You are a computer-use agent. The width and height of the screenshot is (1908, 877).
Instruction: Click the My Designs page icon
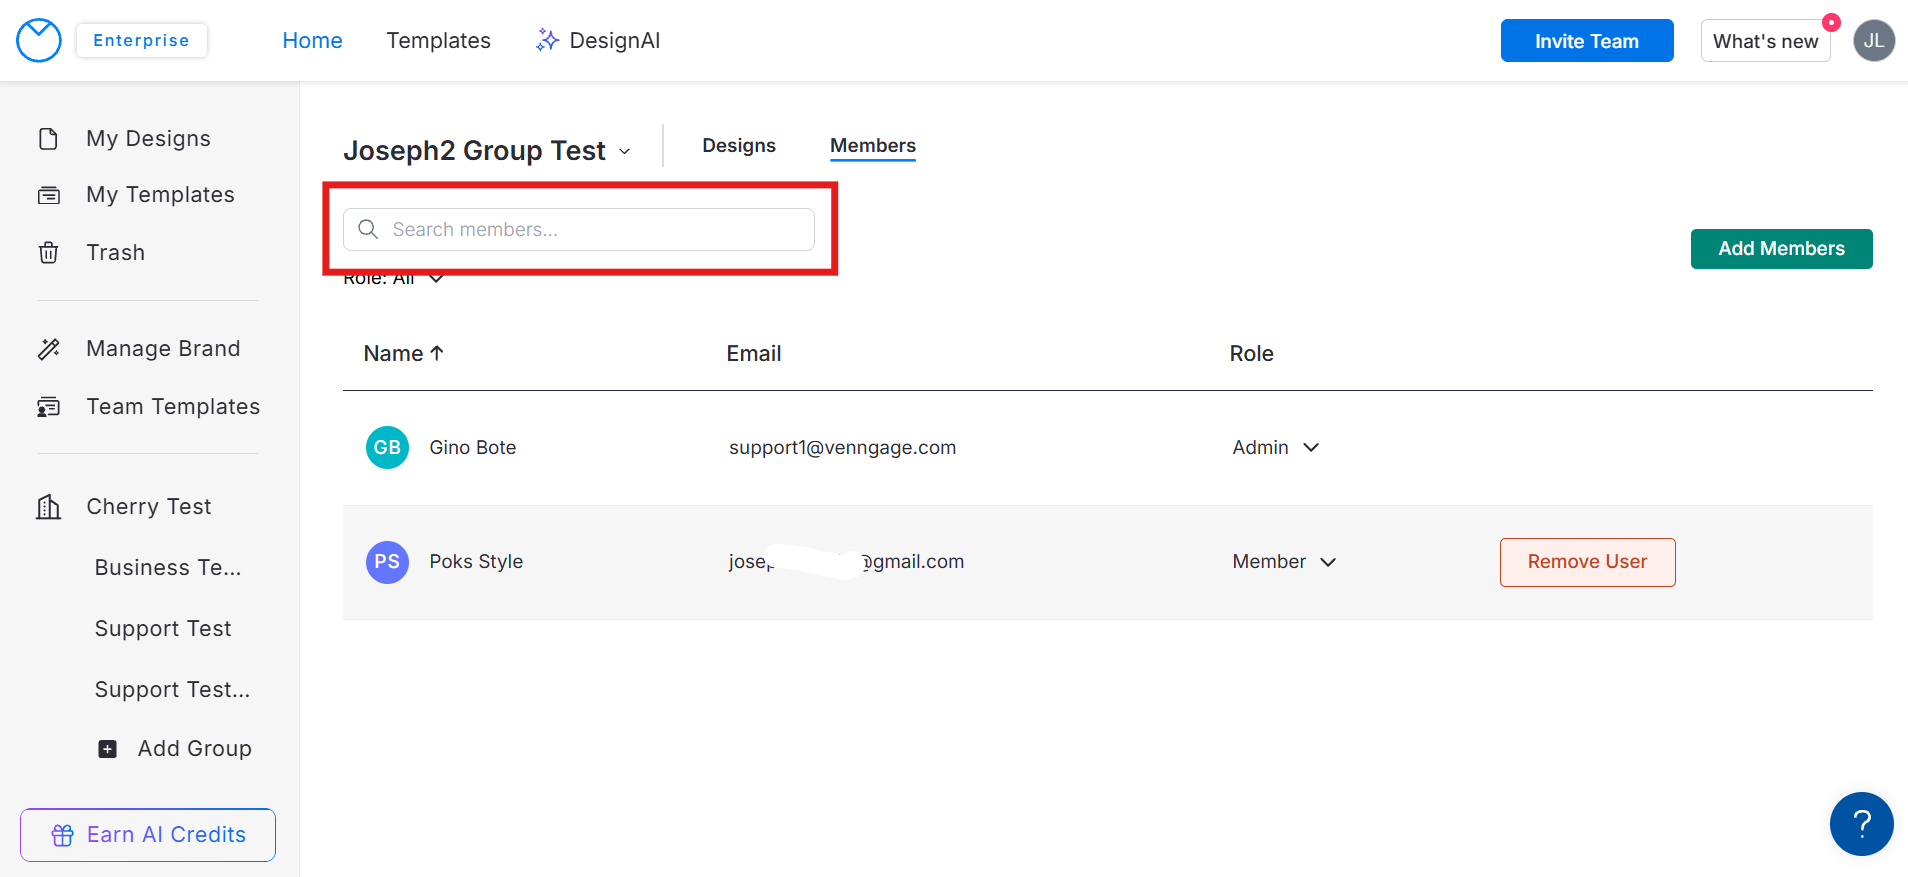pyautogui.click(x=48, y=138)
